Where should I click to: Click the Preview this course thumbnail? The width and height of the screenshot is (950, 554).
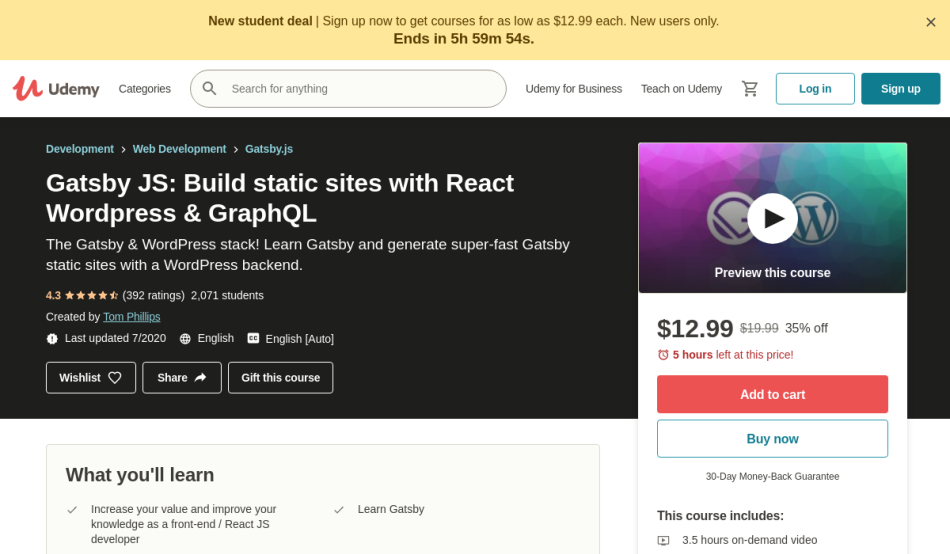(x=772, y=218)
